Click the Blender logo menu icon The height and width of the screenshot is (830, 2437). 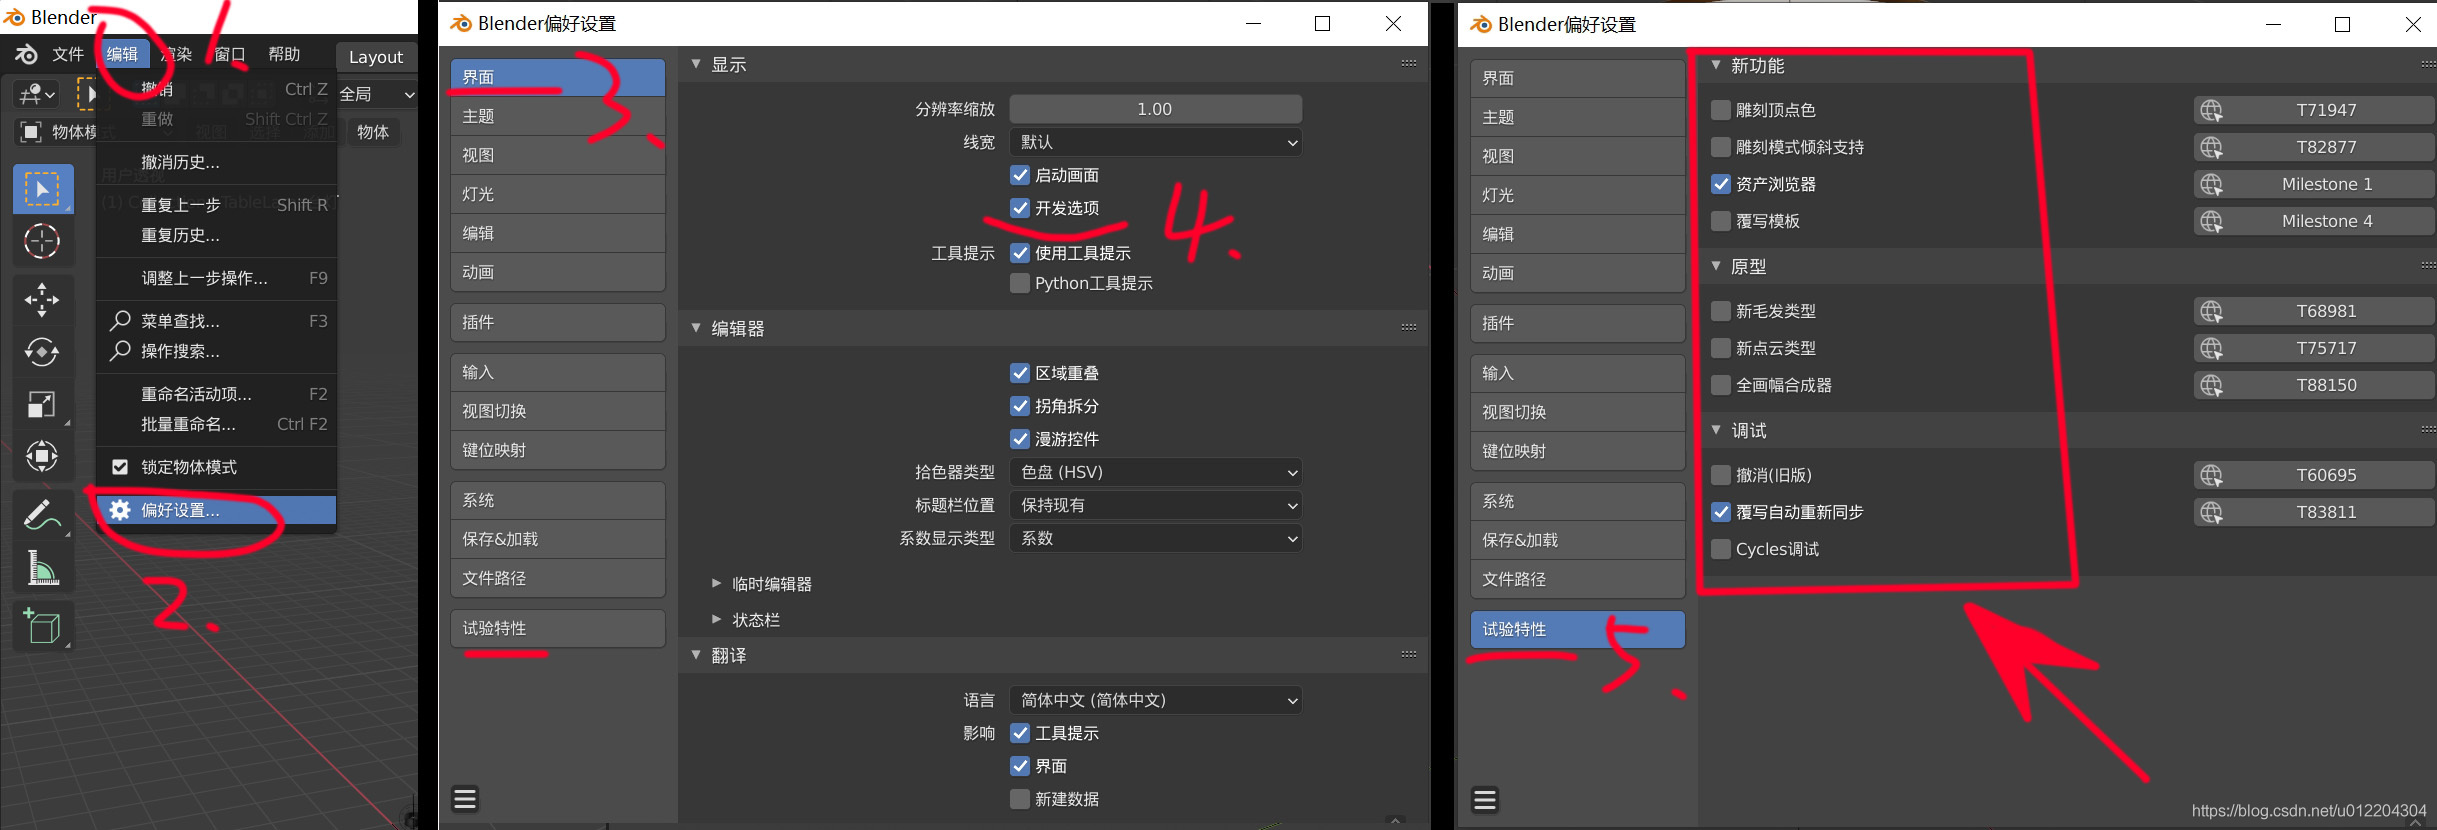coord(26,54)
